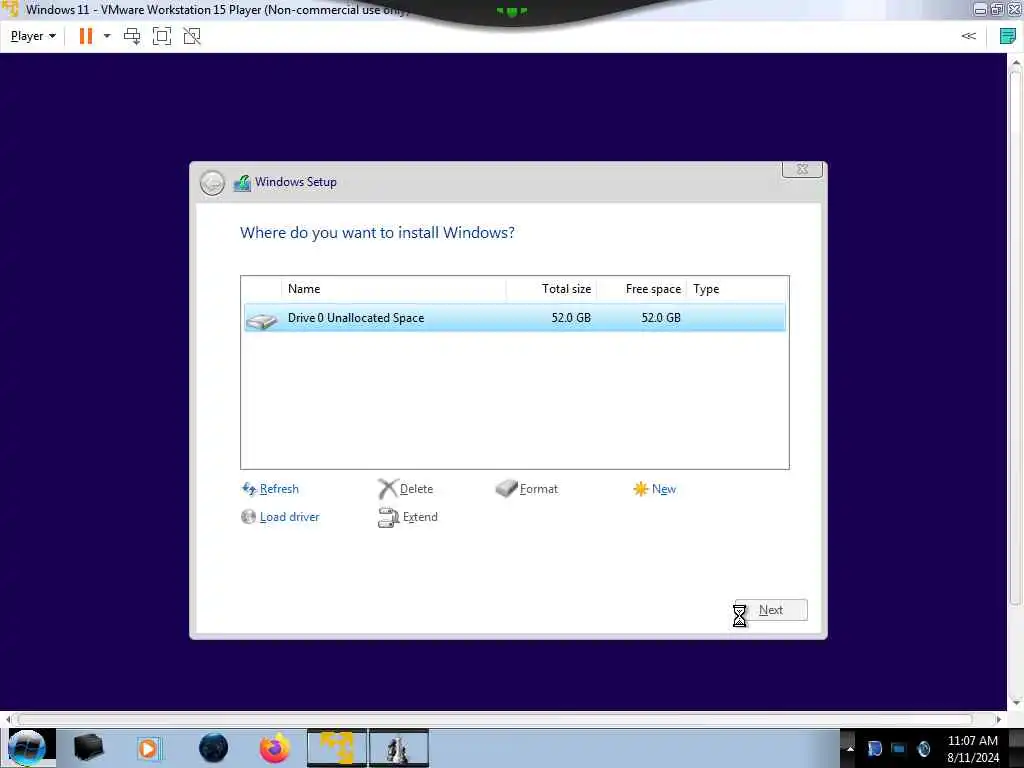Click the first tray icon, a blue flag
Screen dimensions: 1024x768
[874, 748]
